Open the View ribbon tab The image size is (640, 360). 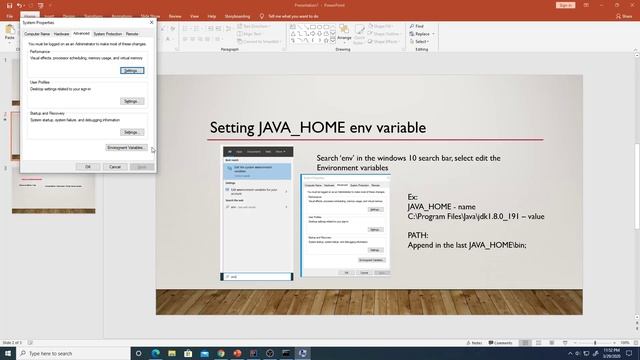click(194, 16)
